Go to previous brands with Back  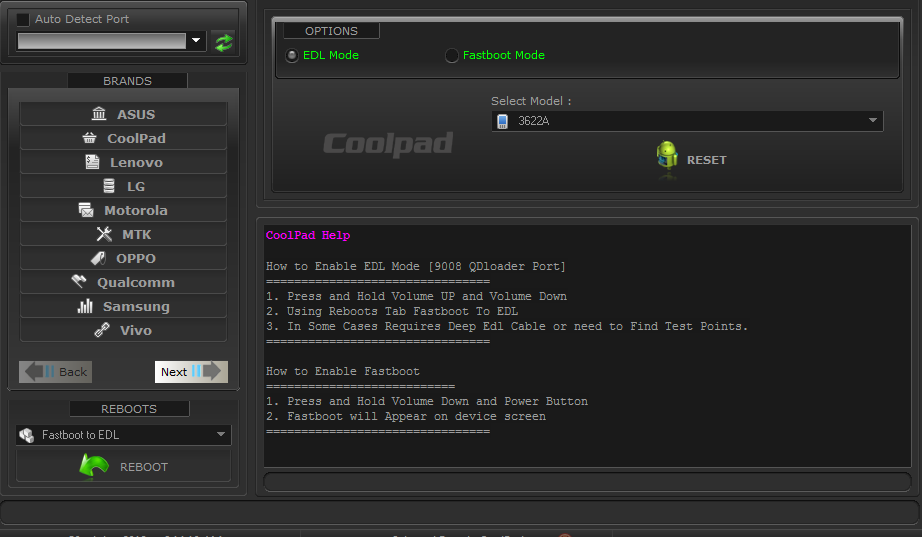(x=55, y=372)
